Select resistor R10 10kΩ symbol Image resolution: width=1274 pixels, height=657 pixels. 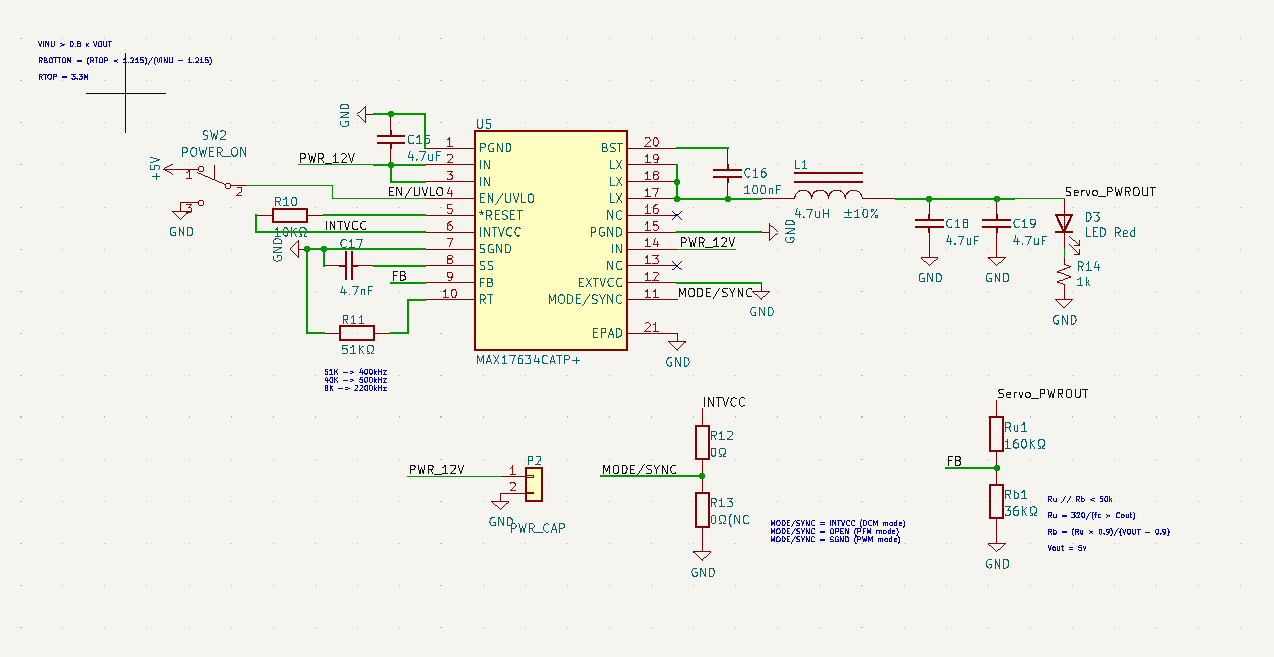[x=289, y=215]
